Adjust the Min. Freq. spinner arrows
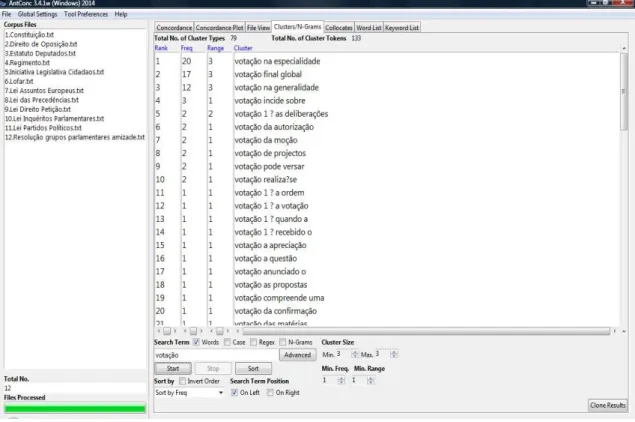The height and width of the screenshot is (422, 635). [x=341, y=381]
